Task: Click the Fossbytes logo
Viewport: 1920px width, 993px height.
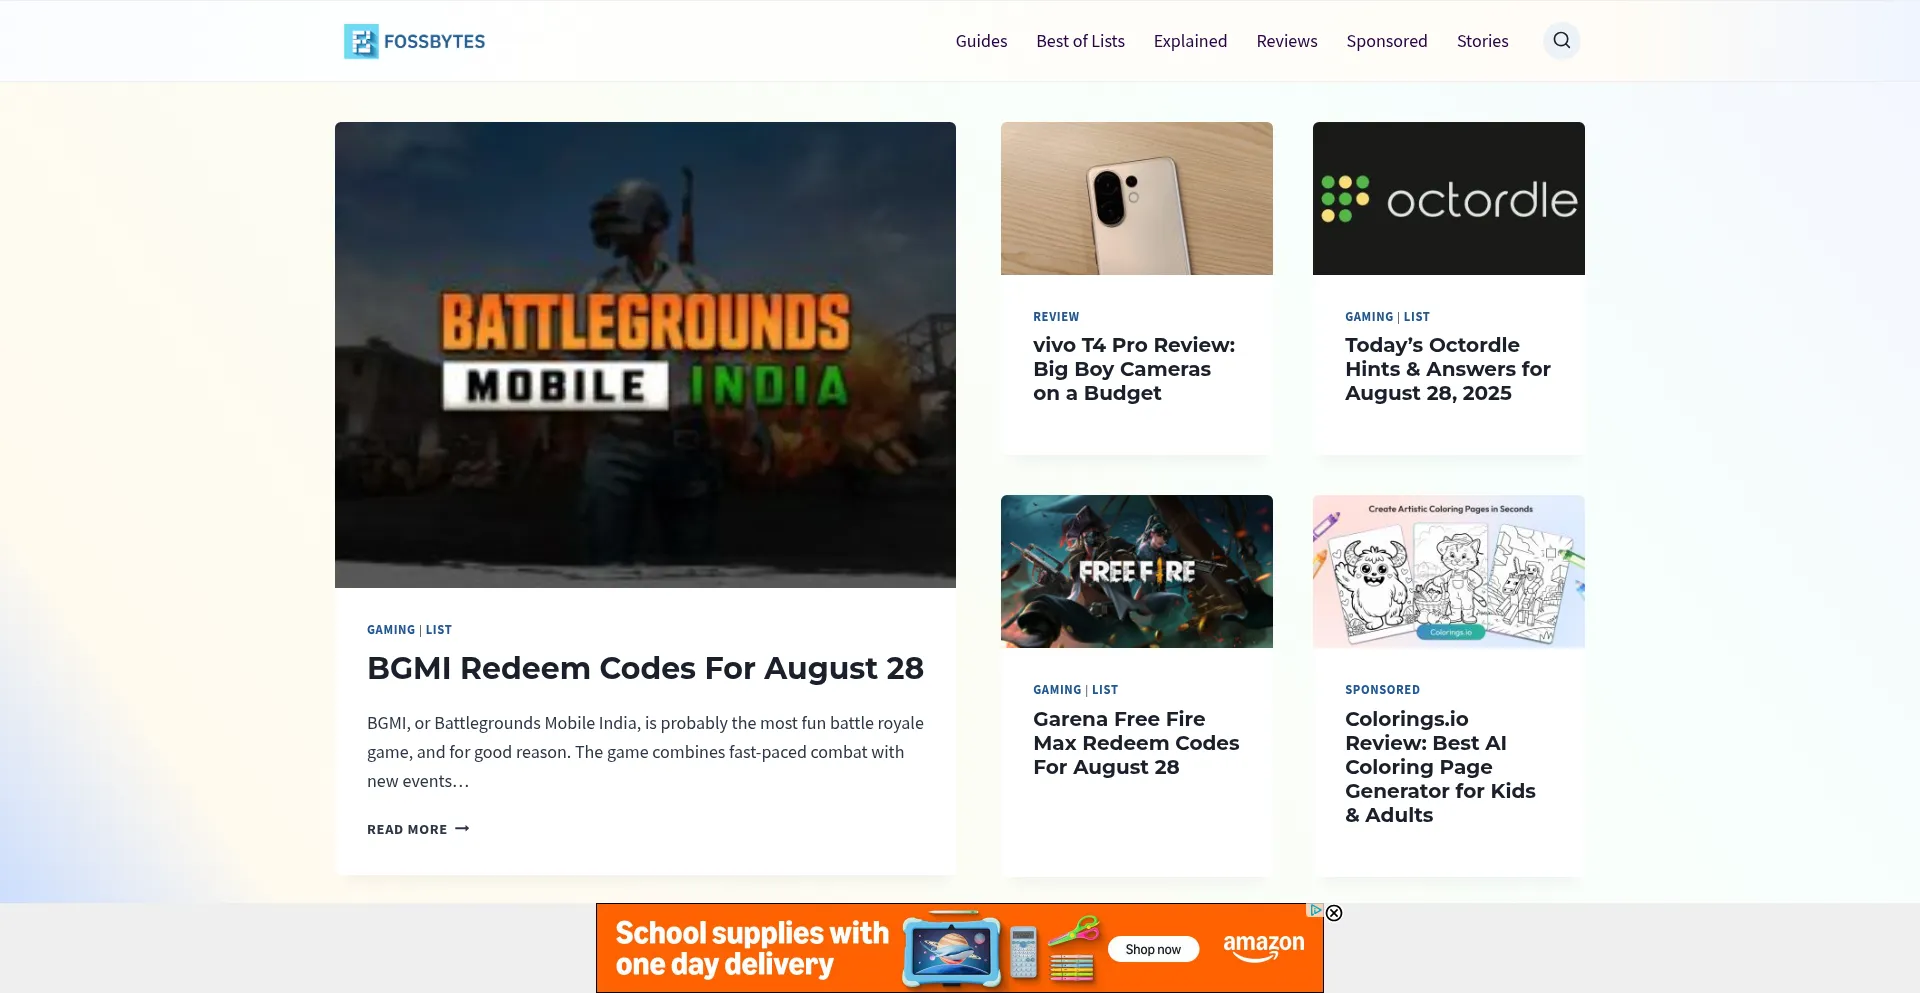Action: click(414, 41)
